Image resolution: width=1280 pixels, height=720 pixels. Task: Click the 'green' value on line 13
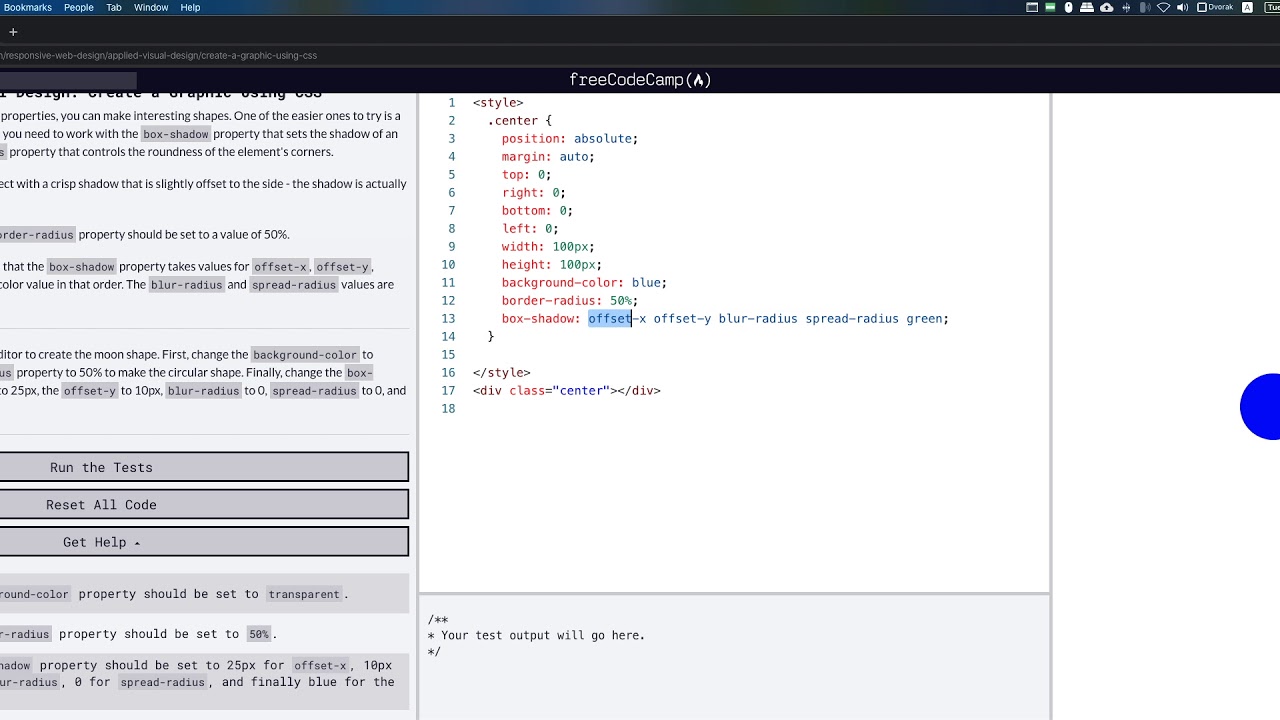(924, 318)
